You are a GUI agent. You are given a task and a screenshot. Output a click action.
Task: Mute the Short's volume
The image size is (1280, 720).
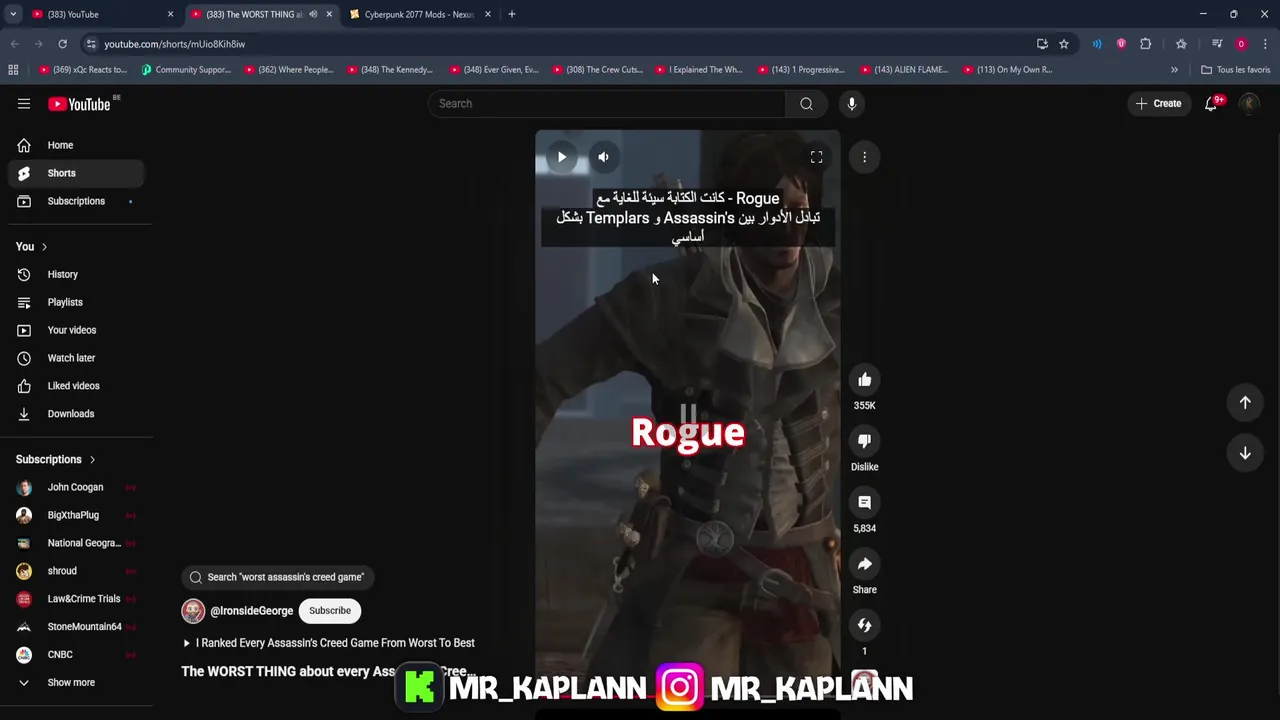[603, 157]
